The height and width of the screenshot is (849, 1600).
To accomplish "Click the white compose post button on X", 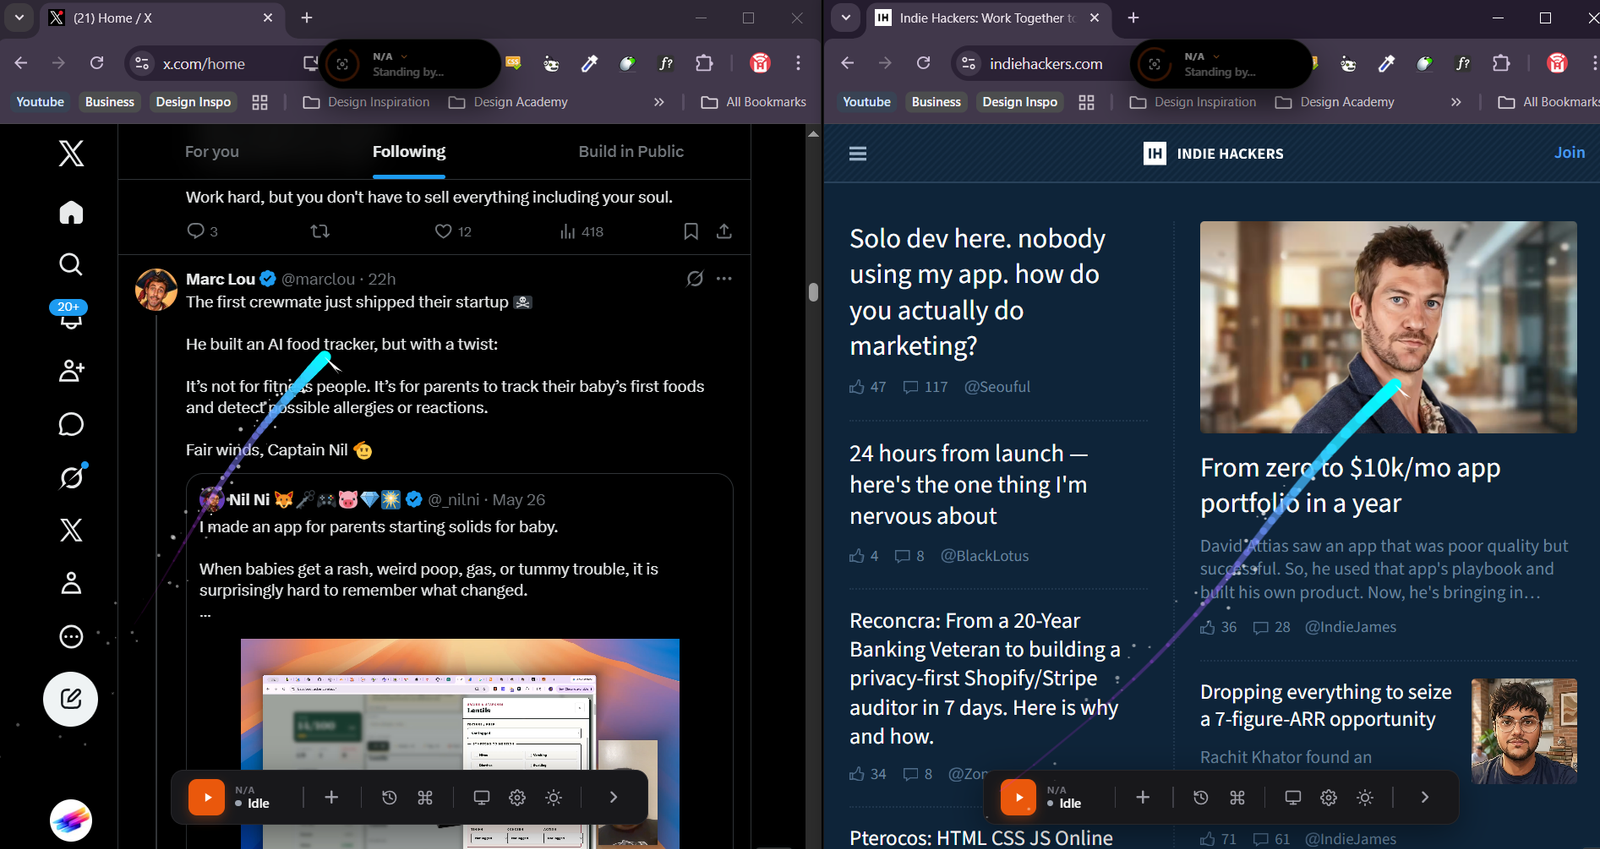I will [x=70, y=699].
